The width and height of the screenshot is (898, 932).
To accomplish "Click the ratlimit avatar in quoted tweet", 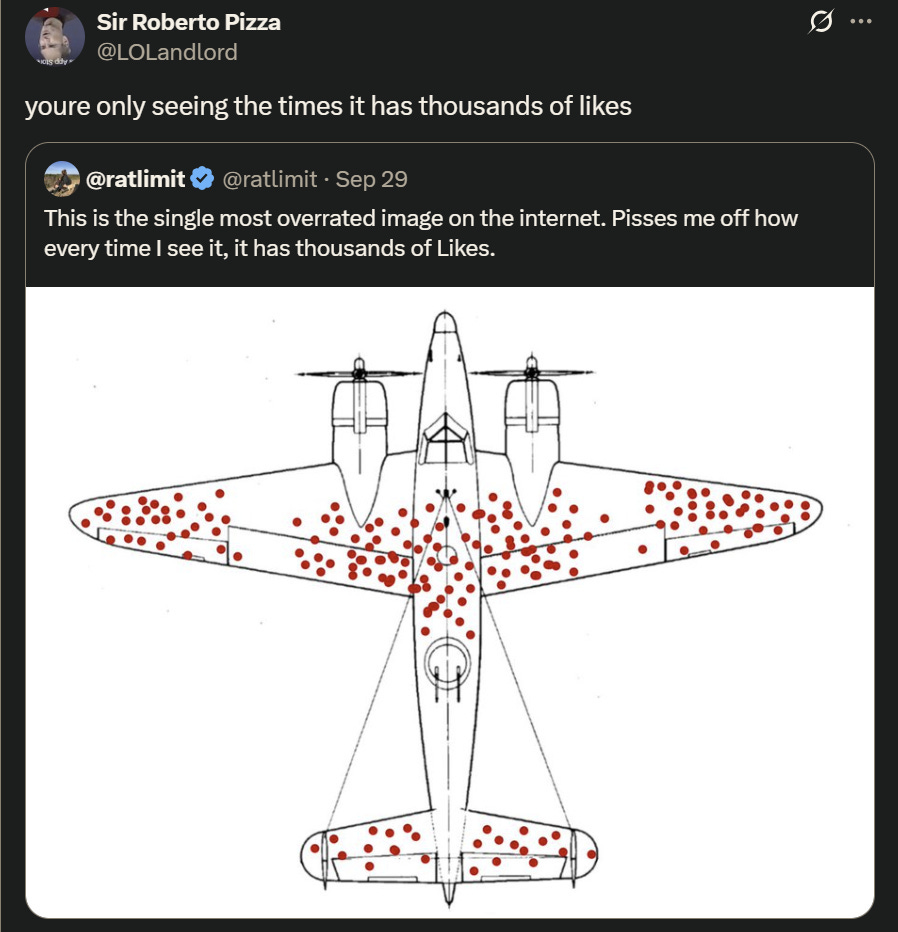I will coord(62,179).
